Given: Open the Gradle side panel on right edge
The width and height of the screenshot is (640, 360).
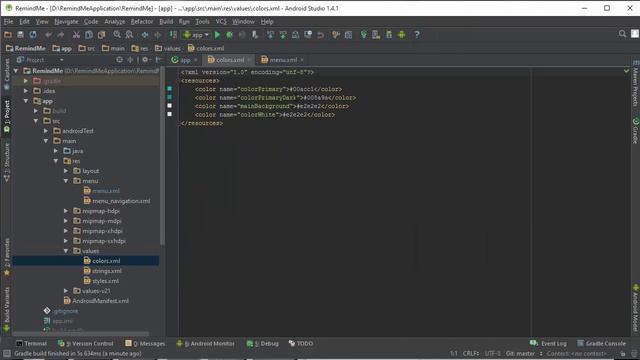Looking at the screenshot, I should coord(636,131).
